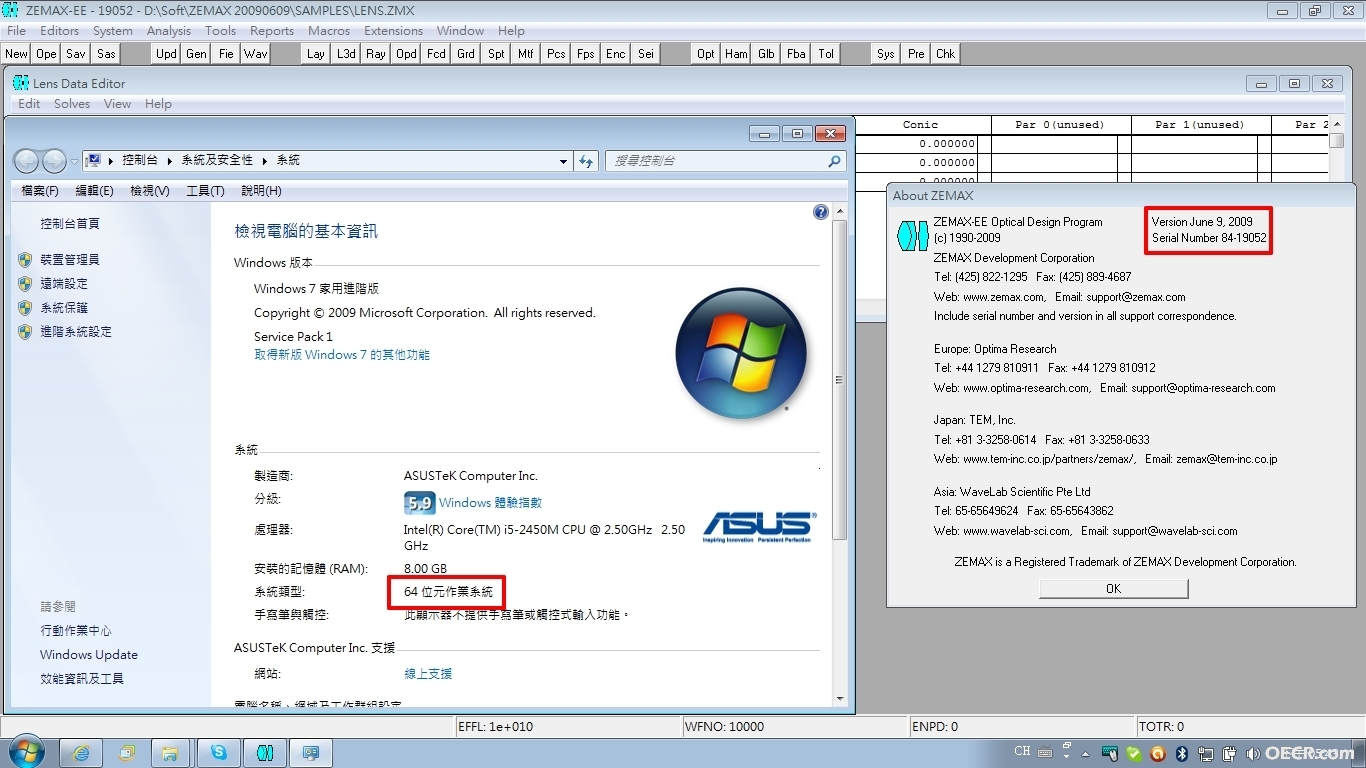
Task: Open the ZEMAX File menu
Action: 17,31
